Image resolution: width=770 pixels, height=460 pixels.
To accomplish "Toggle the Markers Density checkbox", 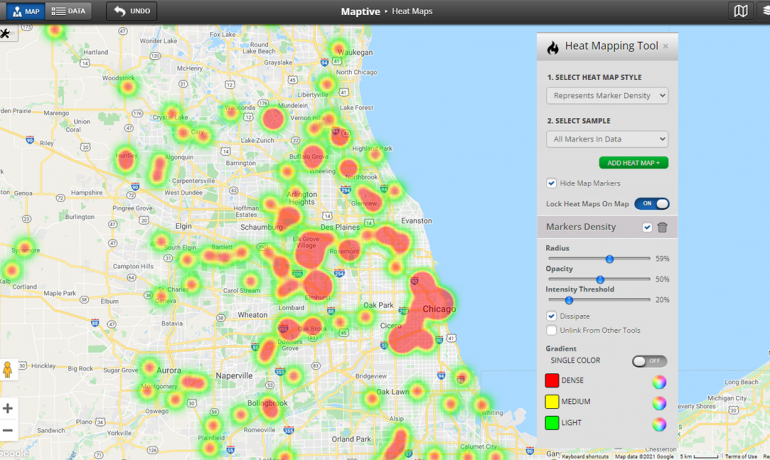I will [647, 227].
